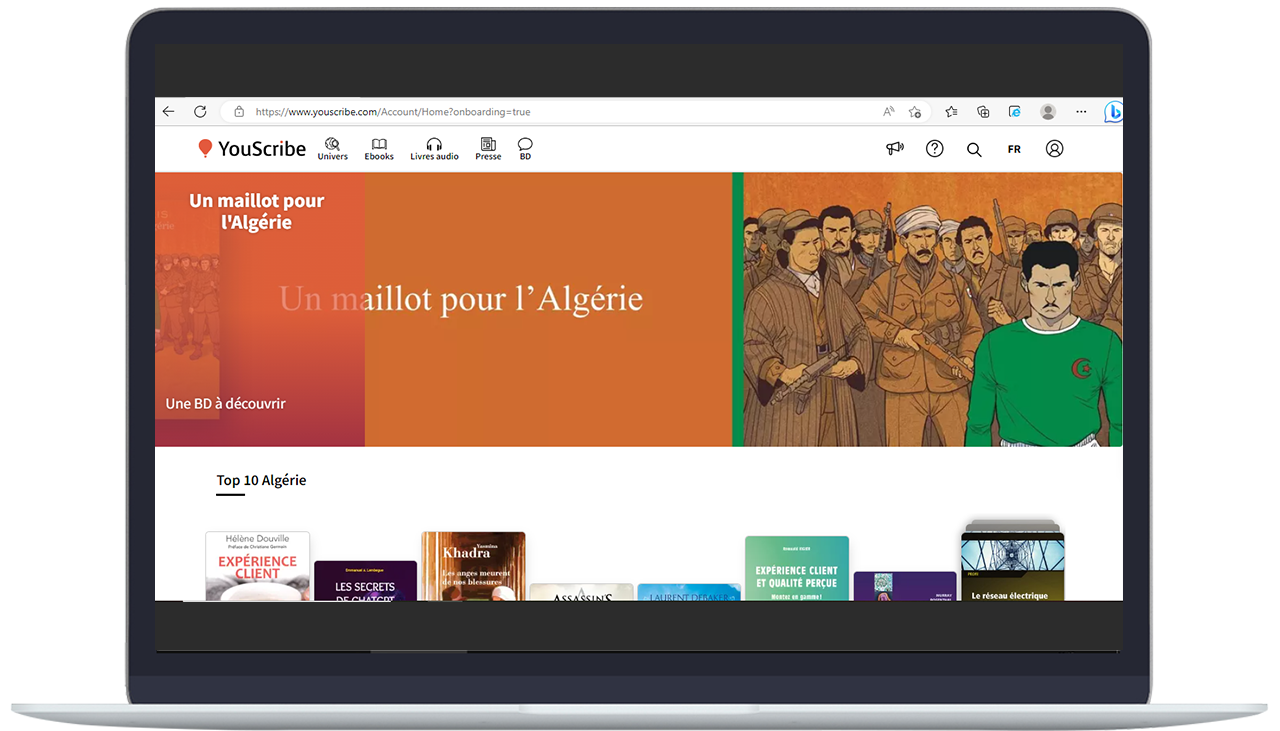The image size is (1280, 731).
Task: Open the Laurent Debaker book cover
Action: tap(689, 592)
